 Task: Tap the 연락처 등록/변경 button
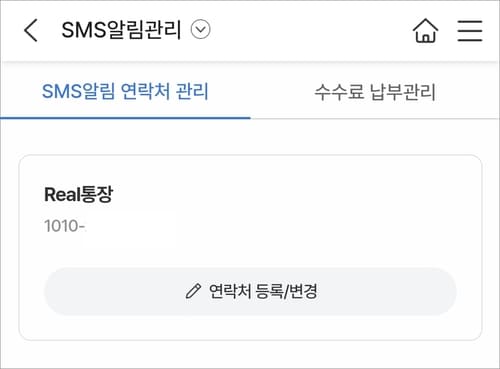coord(250,291)
